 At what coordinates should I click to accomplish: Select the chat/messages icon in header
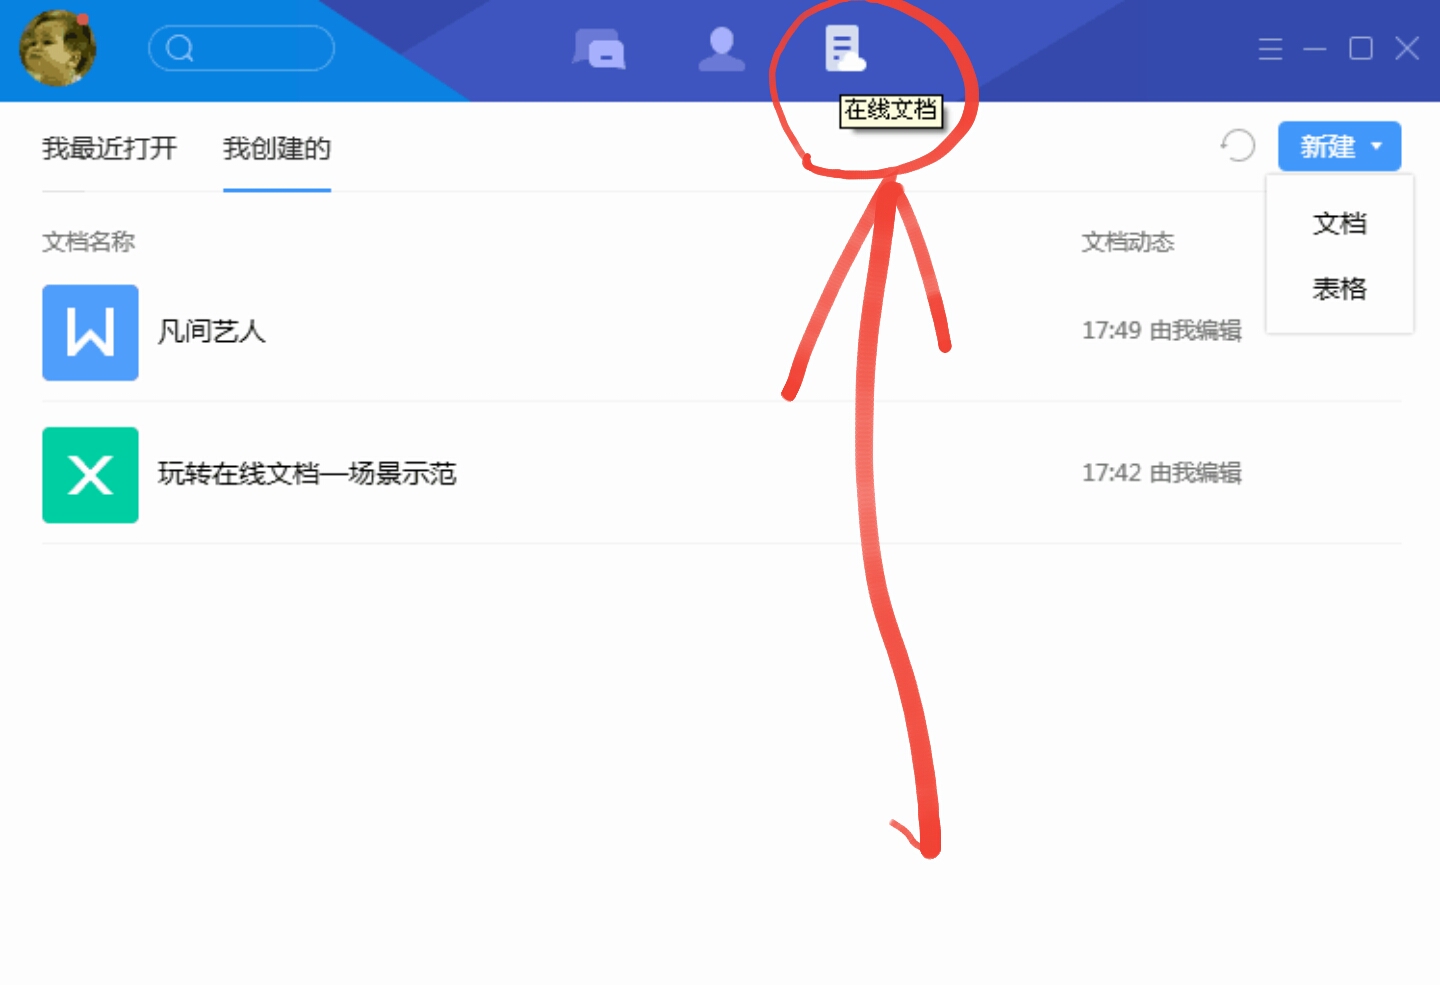(x=600, y=47)
